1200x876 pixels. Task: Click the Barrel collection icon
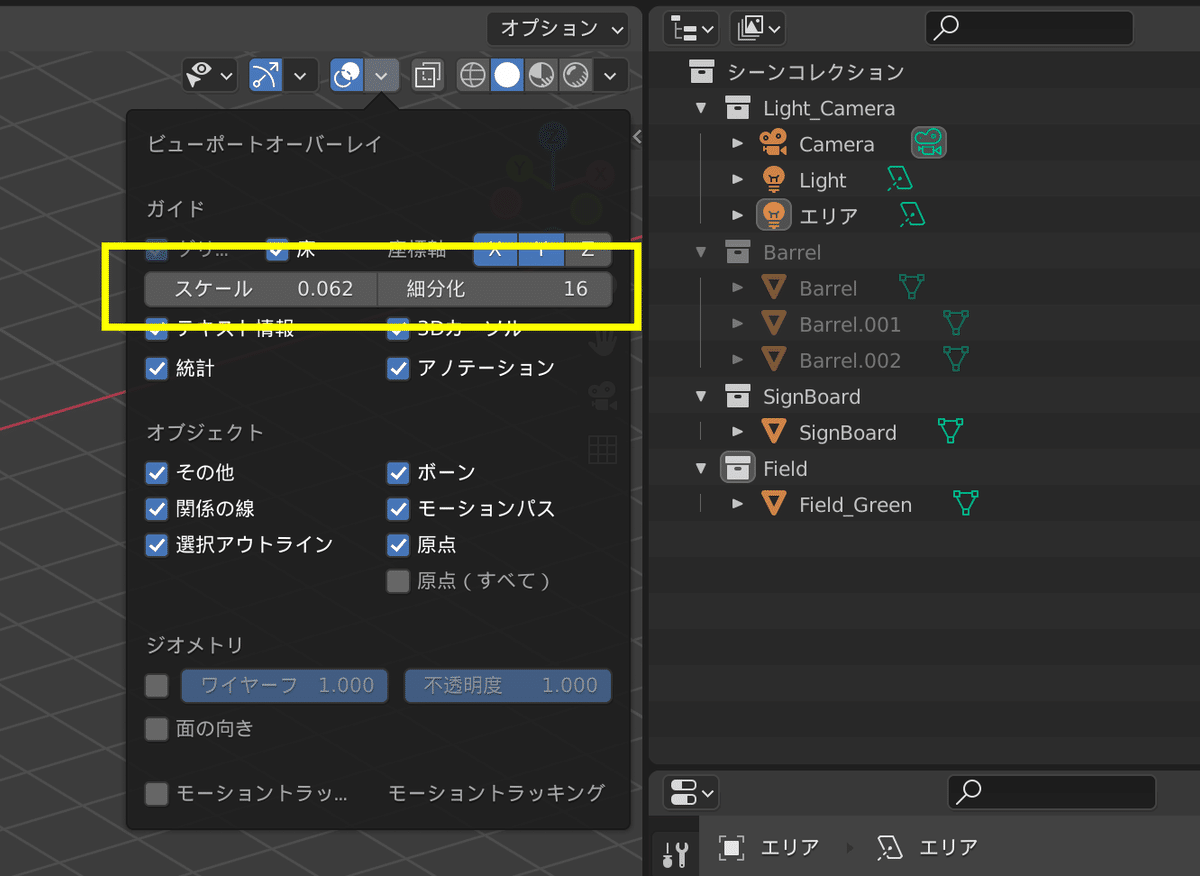coord(737,252)
